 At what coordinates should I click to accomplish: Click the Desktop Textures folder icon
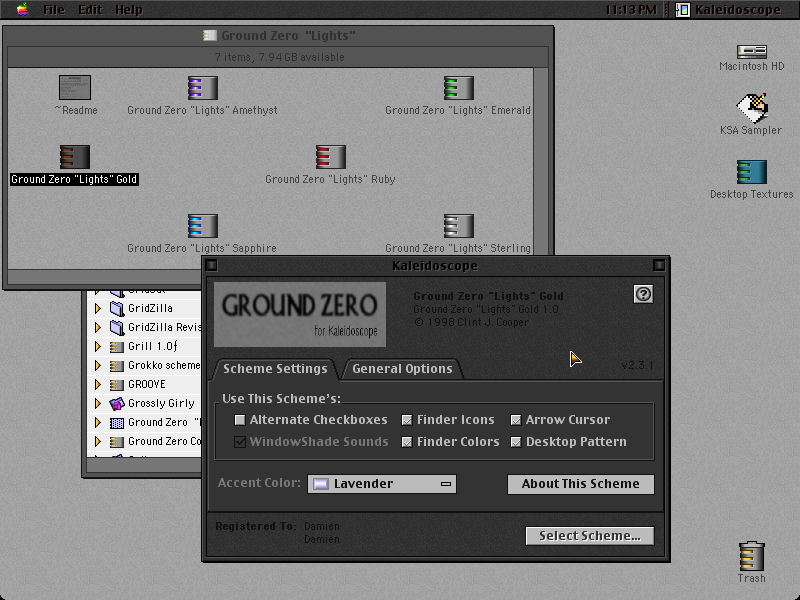(752, 172)
